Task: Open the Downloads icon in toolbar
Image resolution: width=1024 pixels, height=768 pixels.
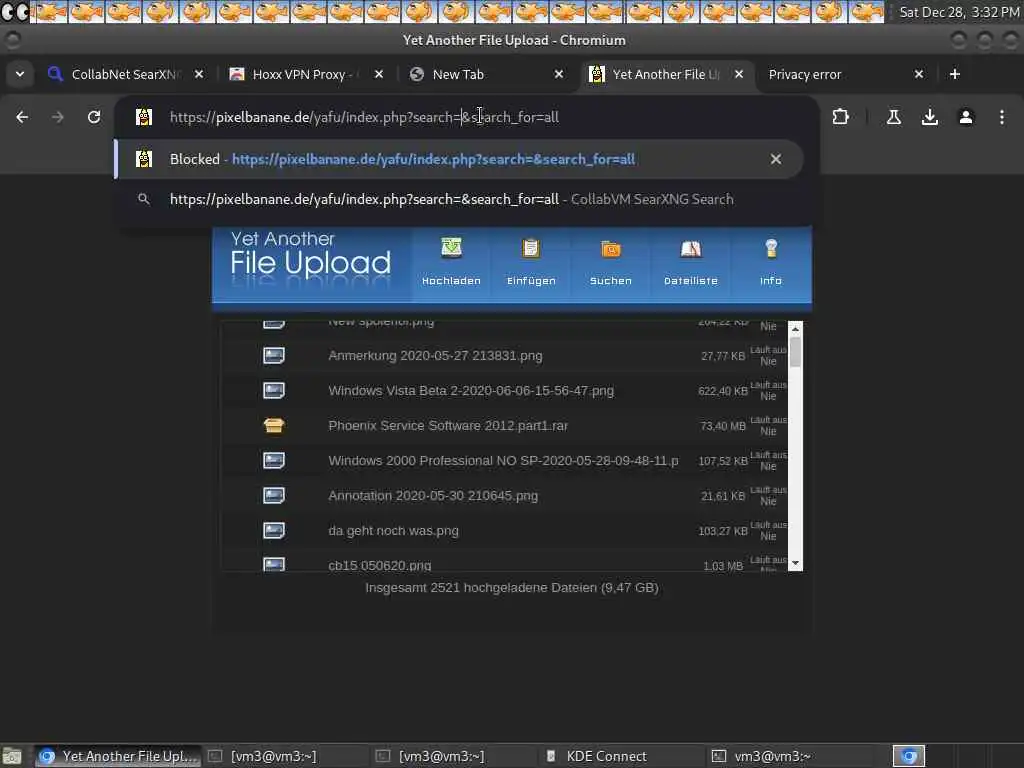Action: pyautogui.click(x=929, y=117)
